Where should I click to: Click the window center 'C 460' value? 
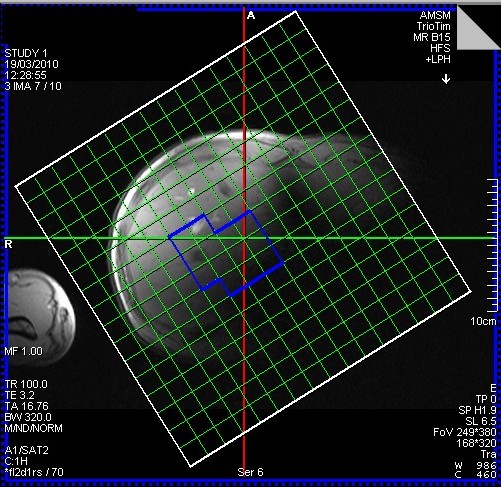click(475, 474)
